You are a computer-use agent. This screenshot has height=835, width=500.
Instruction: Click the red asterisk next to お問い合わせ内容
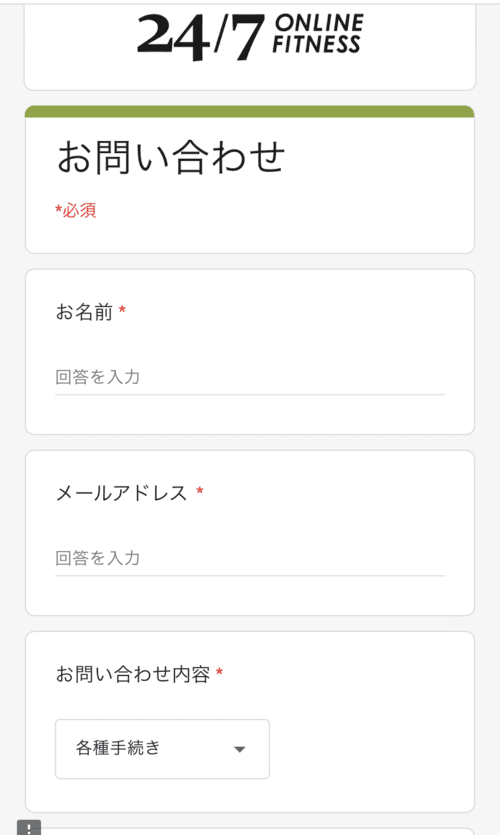coord(219,672)
